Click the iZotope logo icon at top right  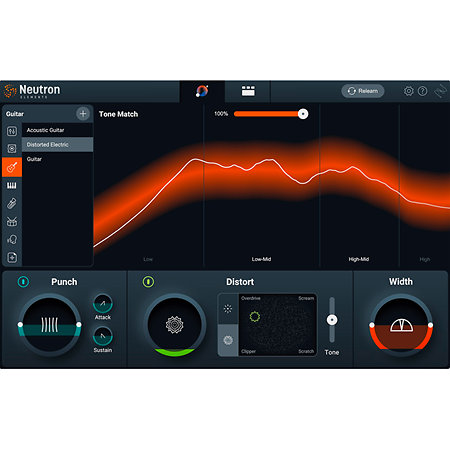click(441, 91)
